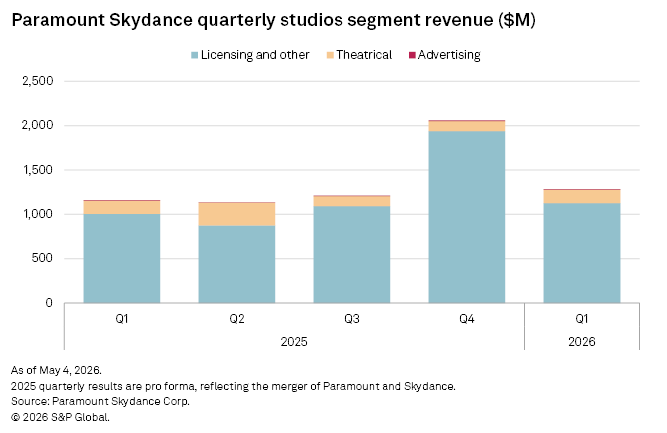Click the 2025 year label
The image size is (667, 433).
click(x=294, y=342)
